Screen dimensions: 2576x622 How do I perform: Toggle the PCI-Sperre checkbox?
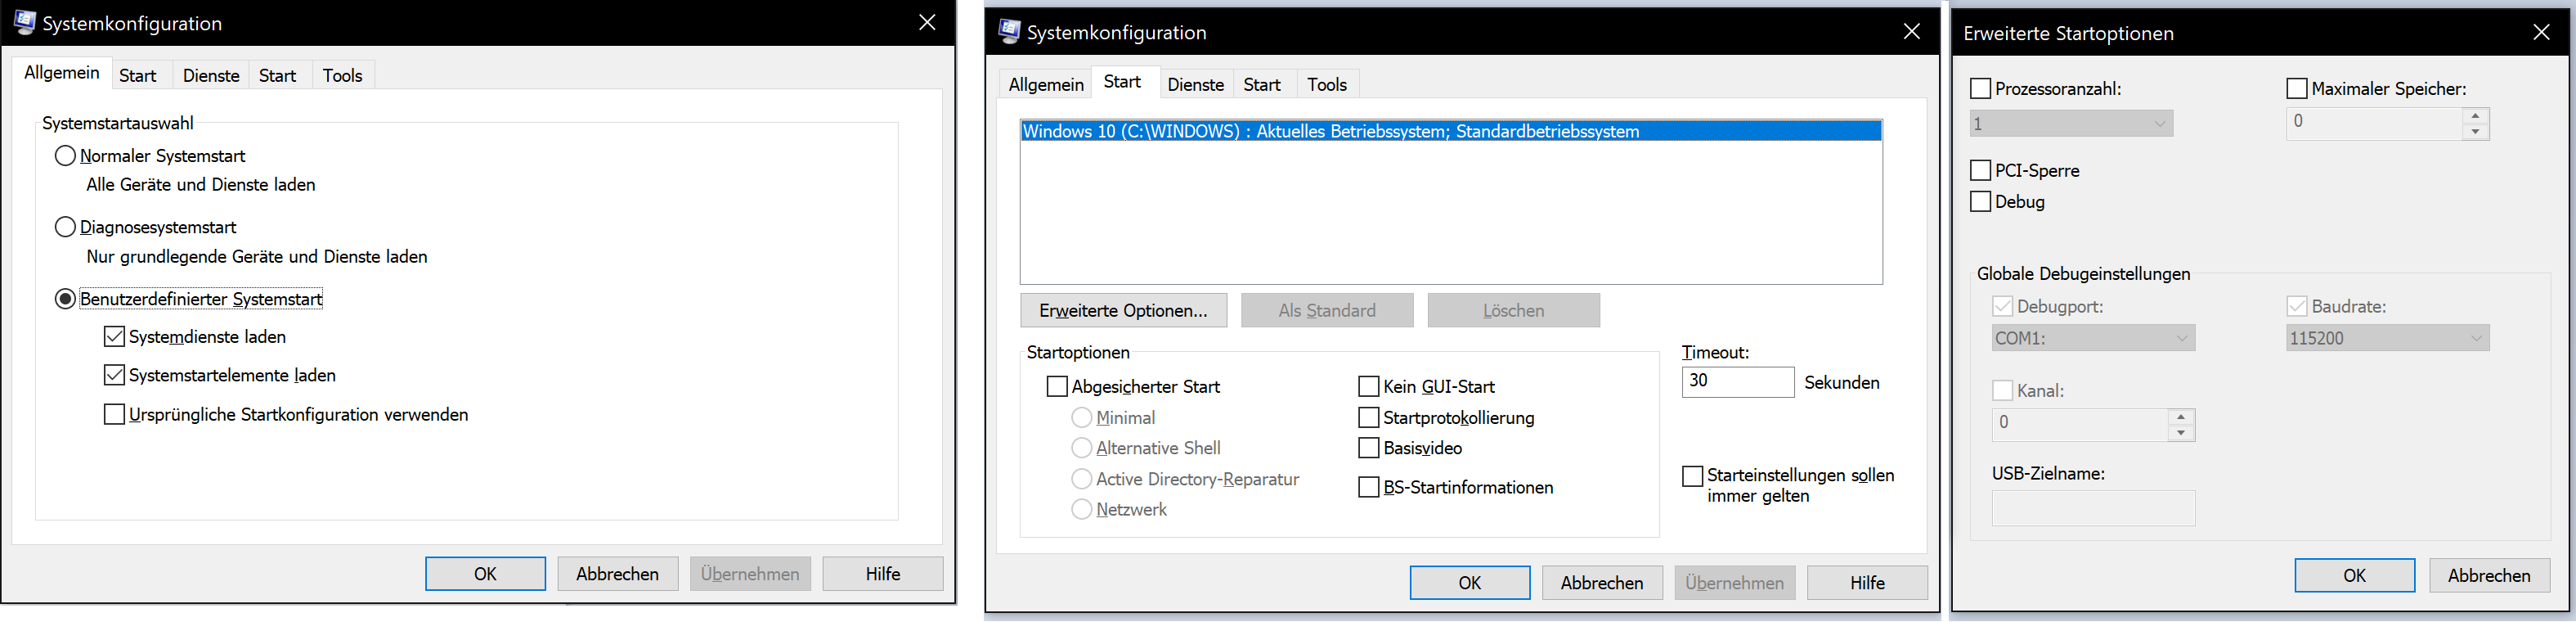coord(1980,171)
